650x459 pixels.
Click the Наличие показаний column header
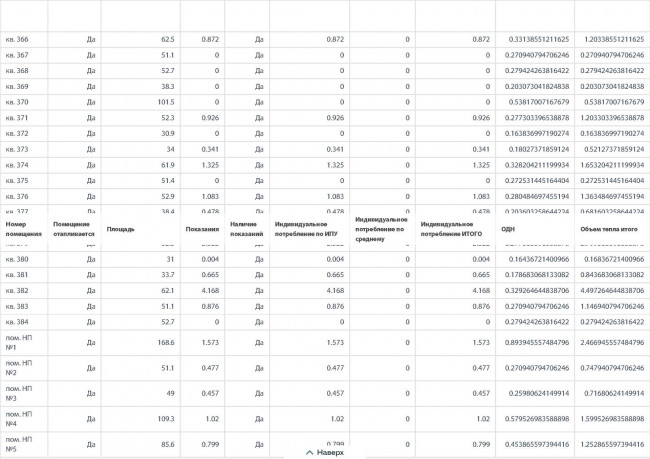[247, 229]
